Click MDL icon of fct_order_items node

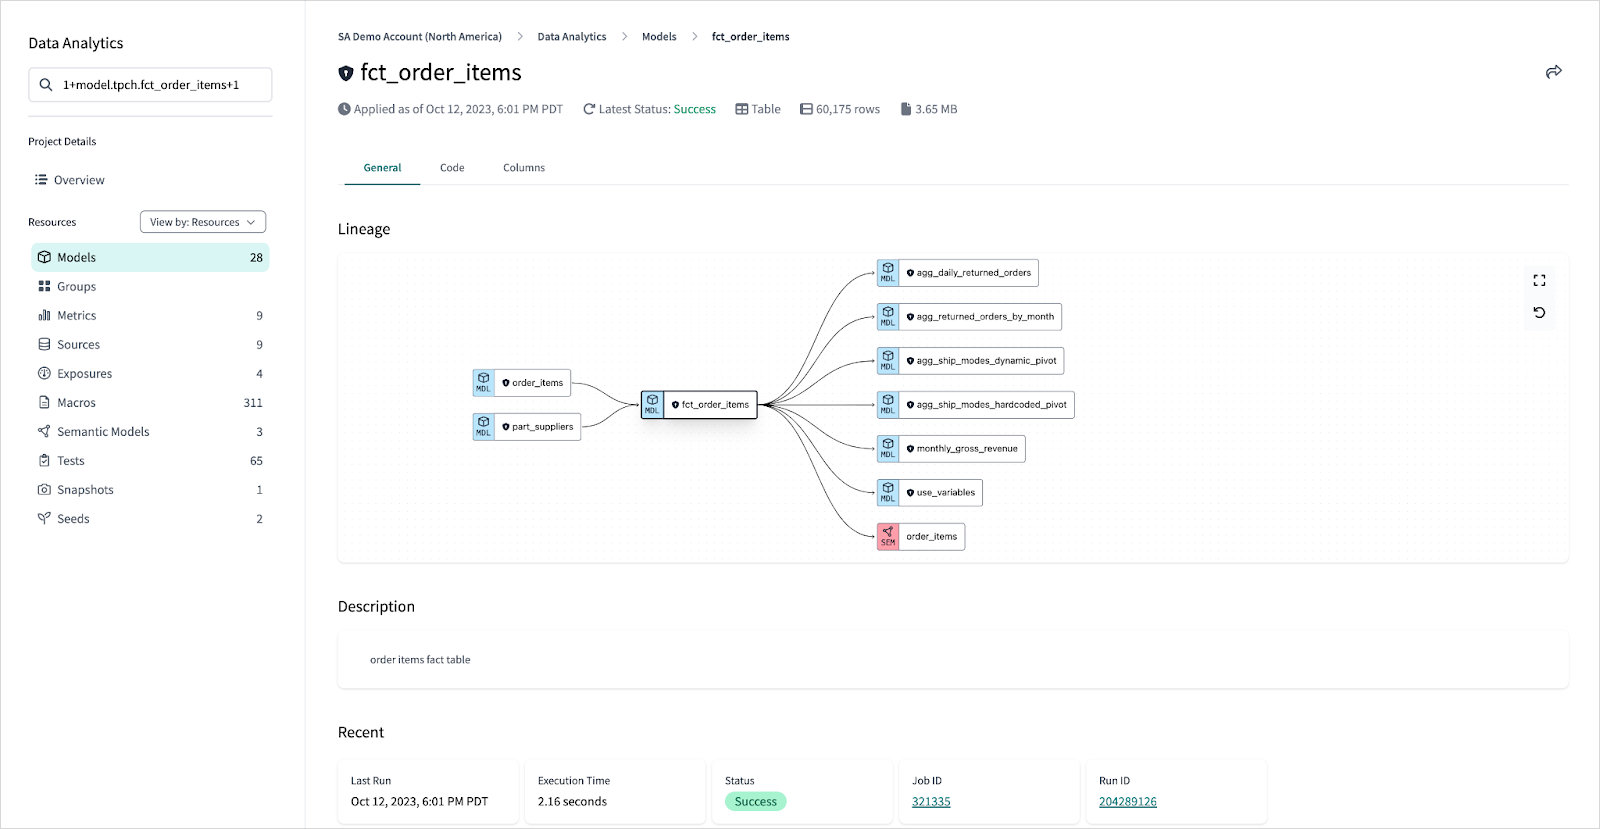tap(652, 405)
